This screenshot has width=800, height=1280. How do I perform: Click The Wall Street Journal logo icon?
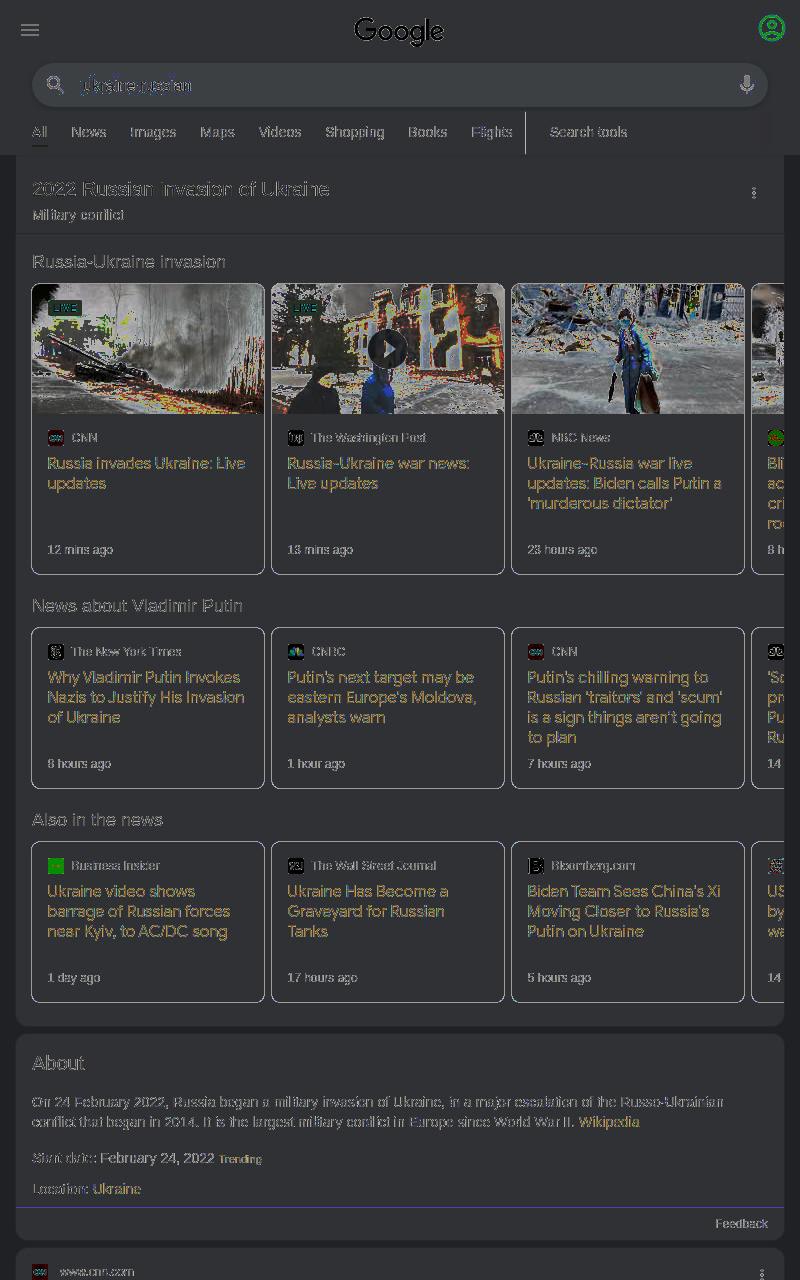coord(296,866)
